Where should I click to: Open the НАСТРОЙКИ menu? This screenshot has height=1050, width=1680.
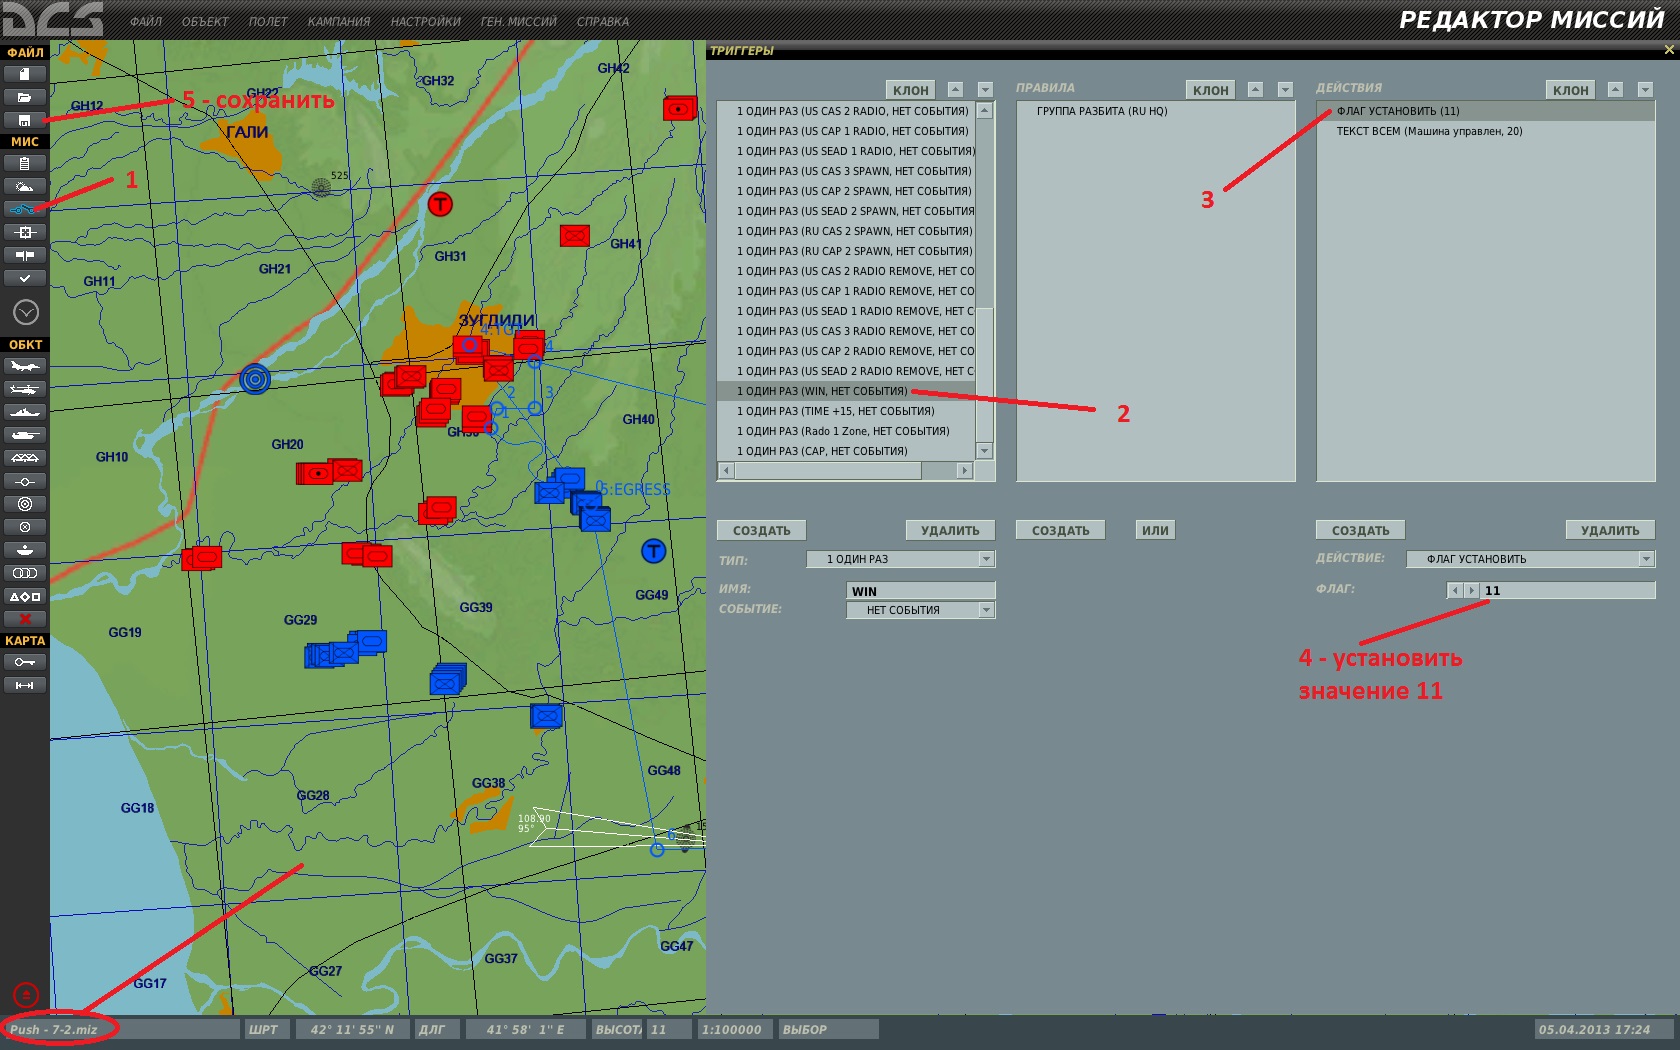(426, 21)
